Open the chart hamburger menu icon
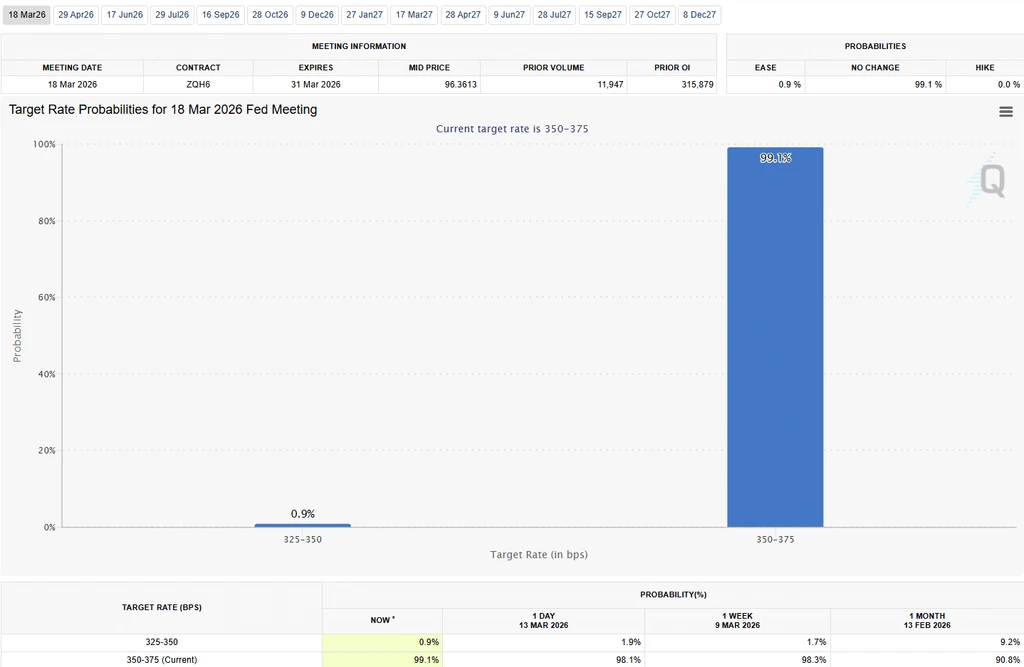The height and width of the screenshot is (667, 1024). coord(1006,112)
